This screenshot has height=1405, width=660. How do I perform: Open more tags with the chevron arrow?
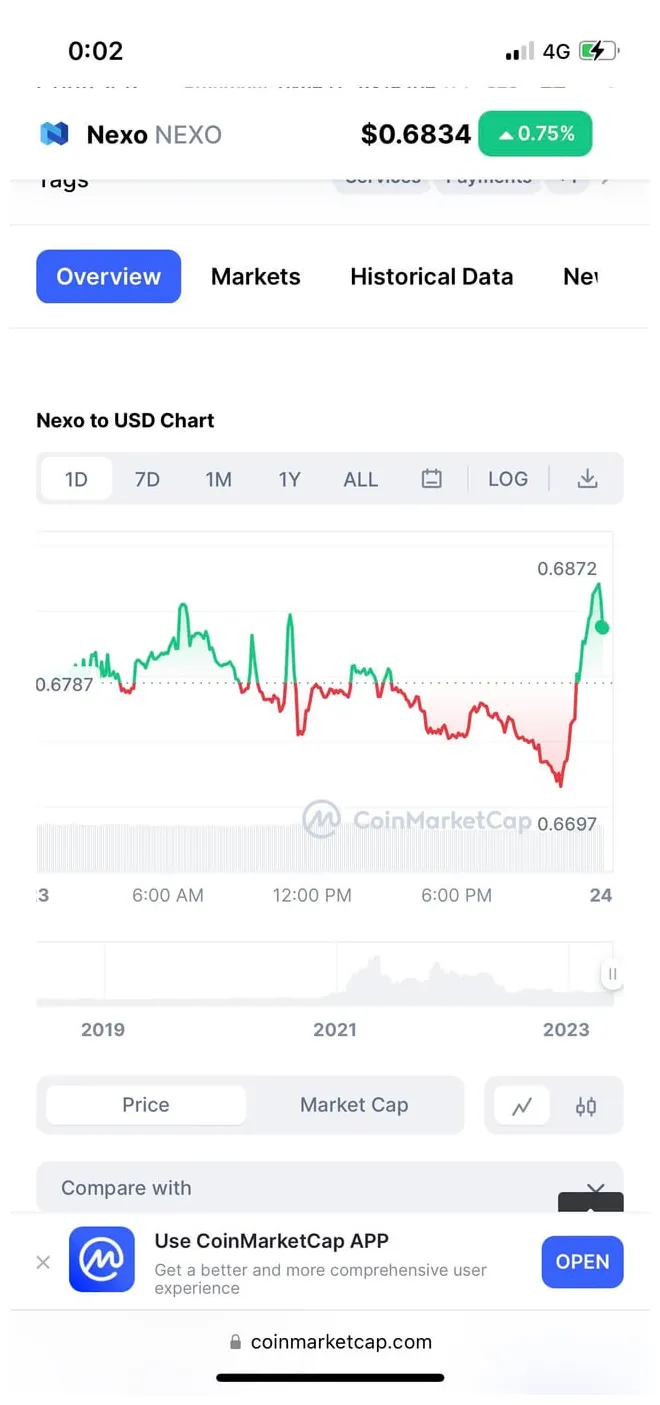(606, 178)
